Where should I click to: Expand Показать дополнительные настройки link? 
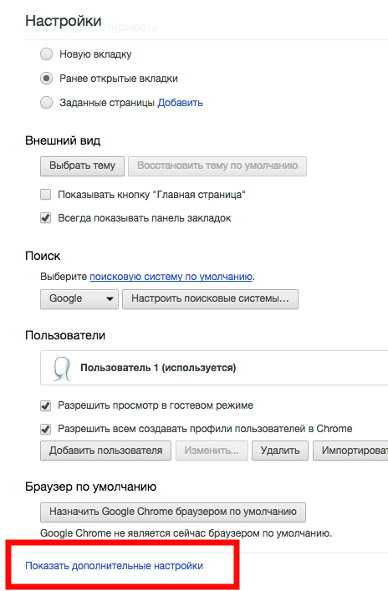114,565
